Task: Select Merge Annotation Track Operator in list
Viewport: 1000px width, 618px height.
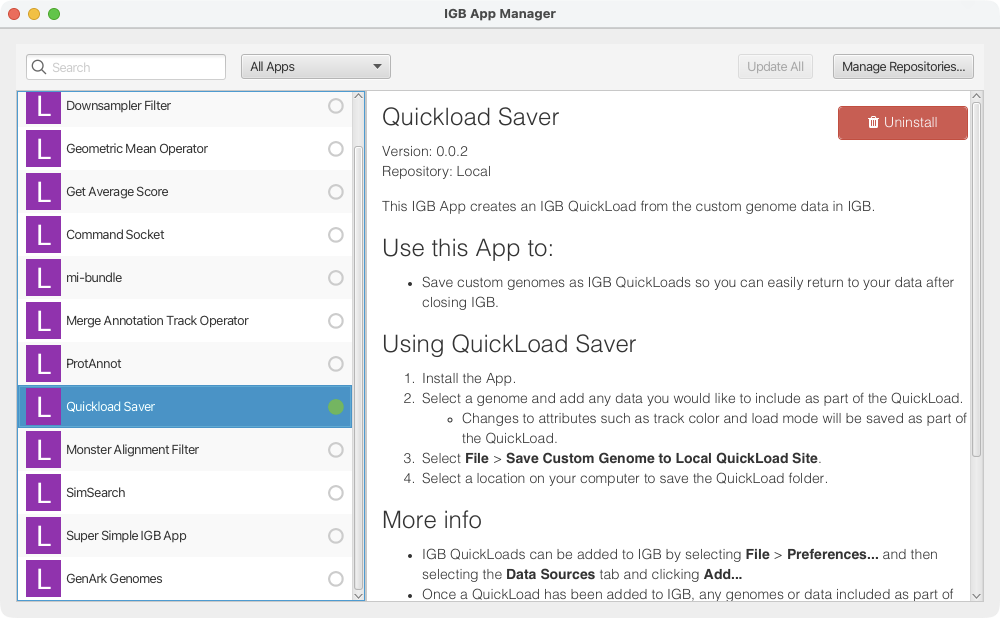Action: (157, 321)
